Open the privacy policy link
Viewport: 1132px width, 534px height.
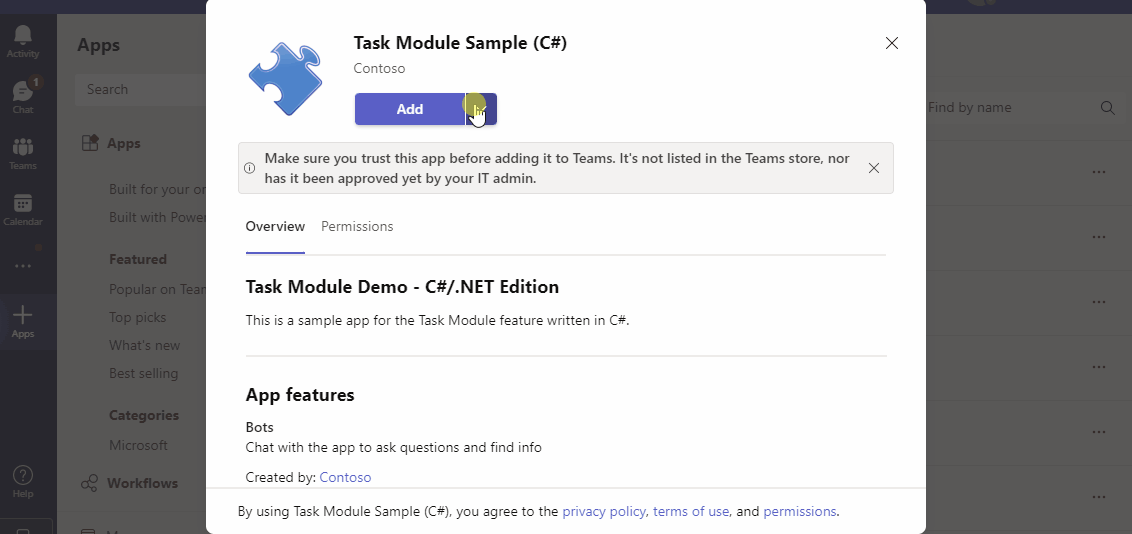(603, 511)
